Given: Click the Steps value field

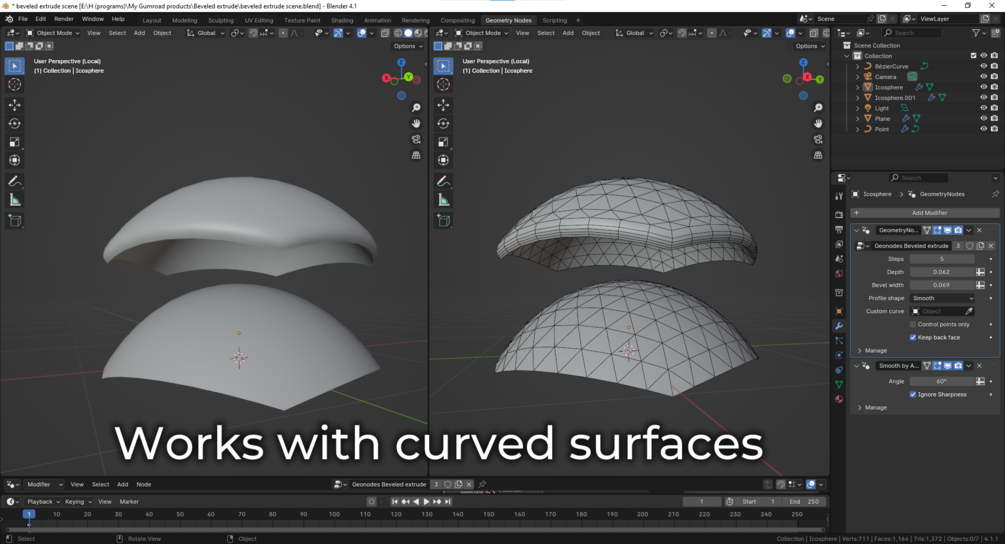Looking at the screenshot, I should [x=942, y=259].
